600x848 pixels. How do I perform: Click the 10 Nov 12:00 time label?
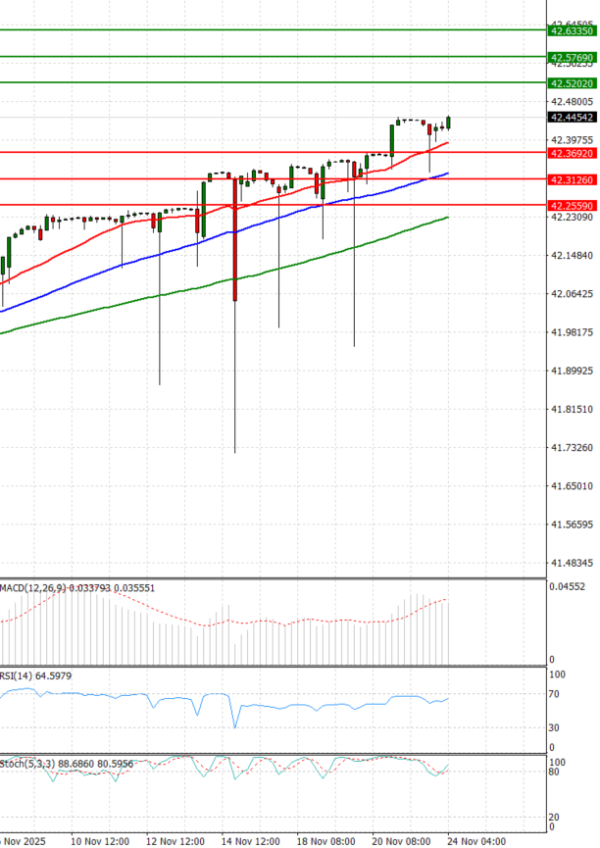coord(98,841)
